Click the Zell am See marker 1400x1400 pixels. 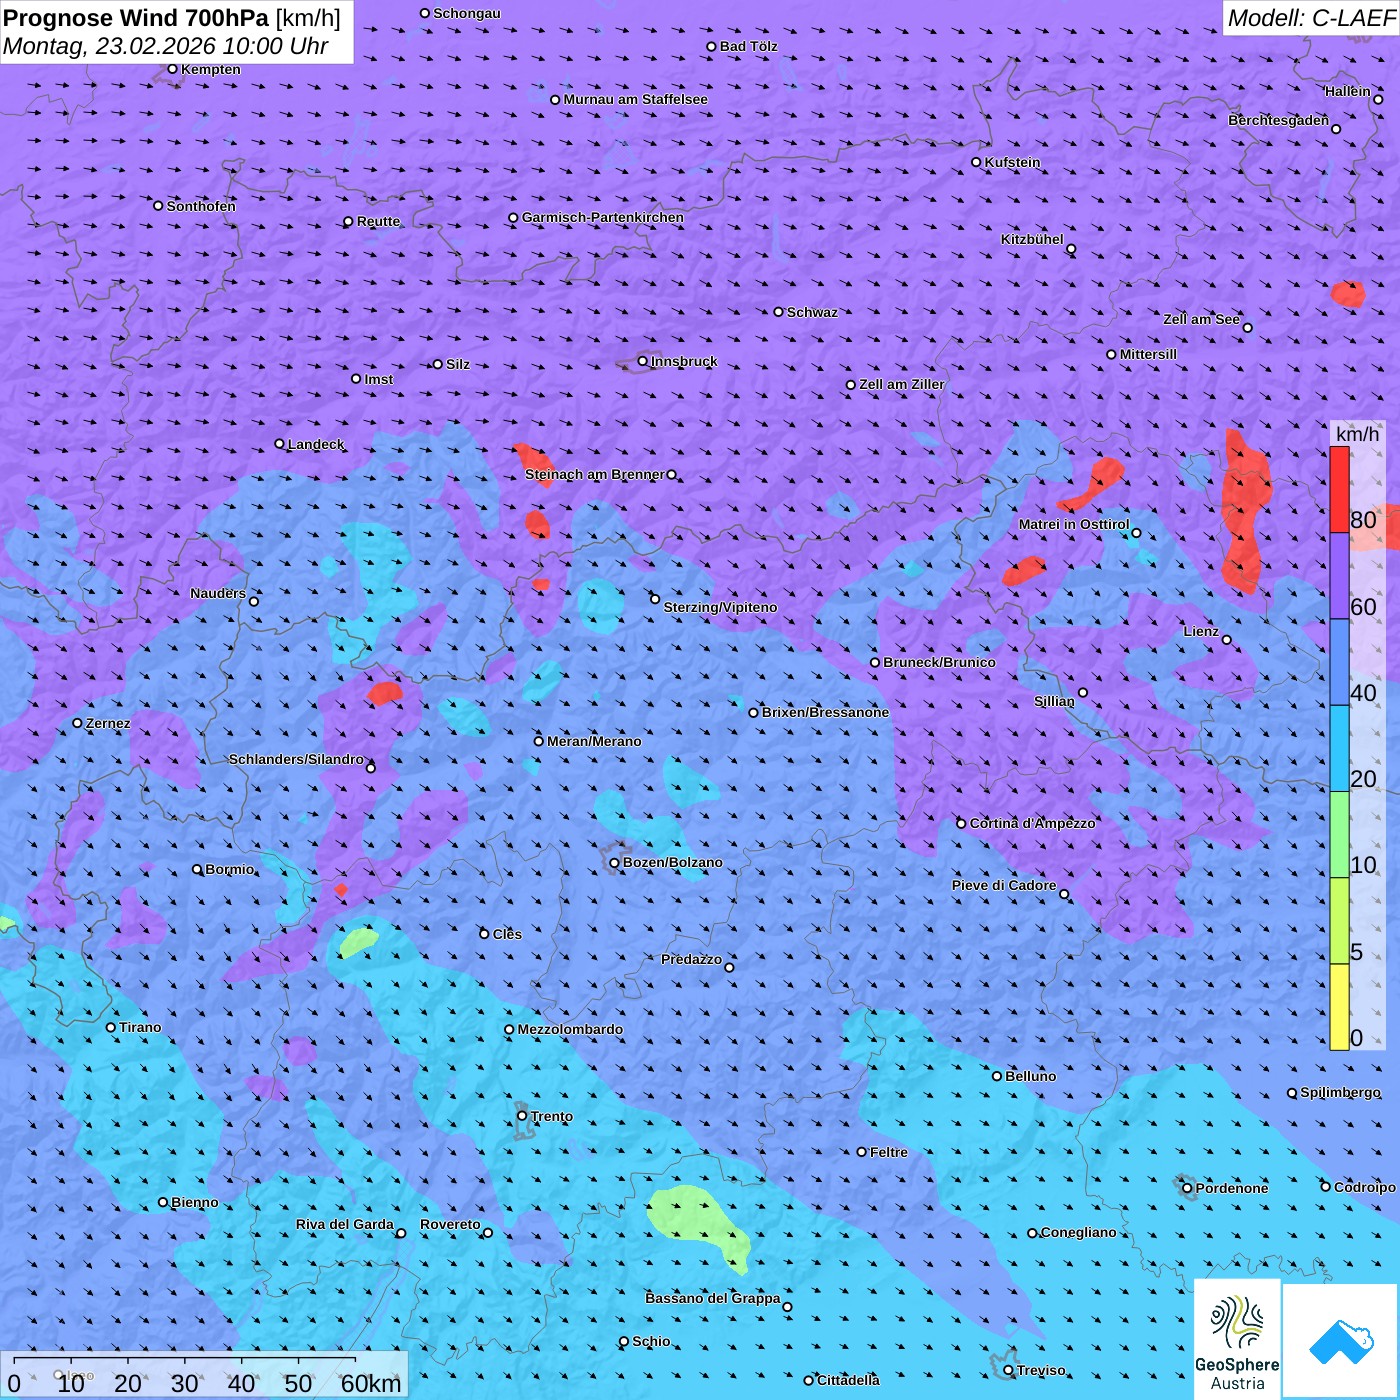[1247, 327]
